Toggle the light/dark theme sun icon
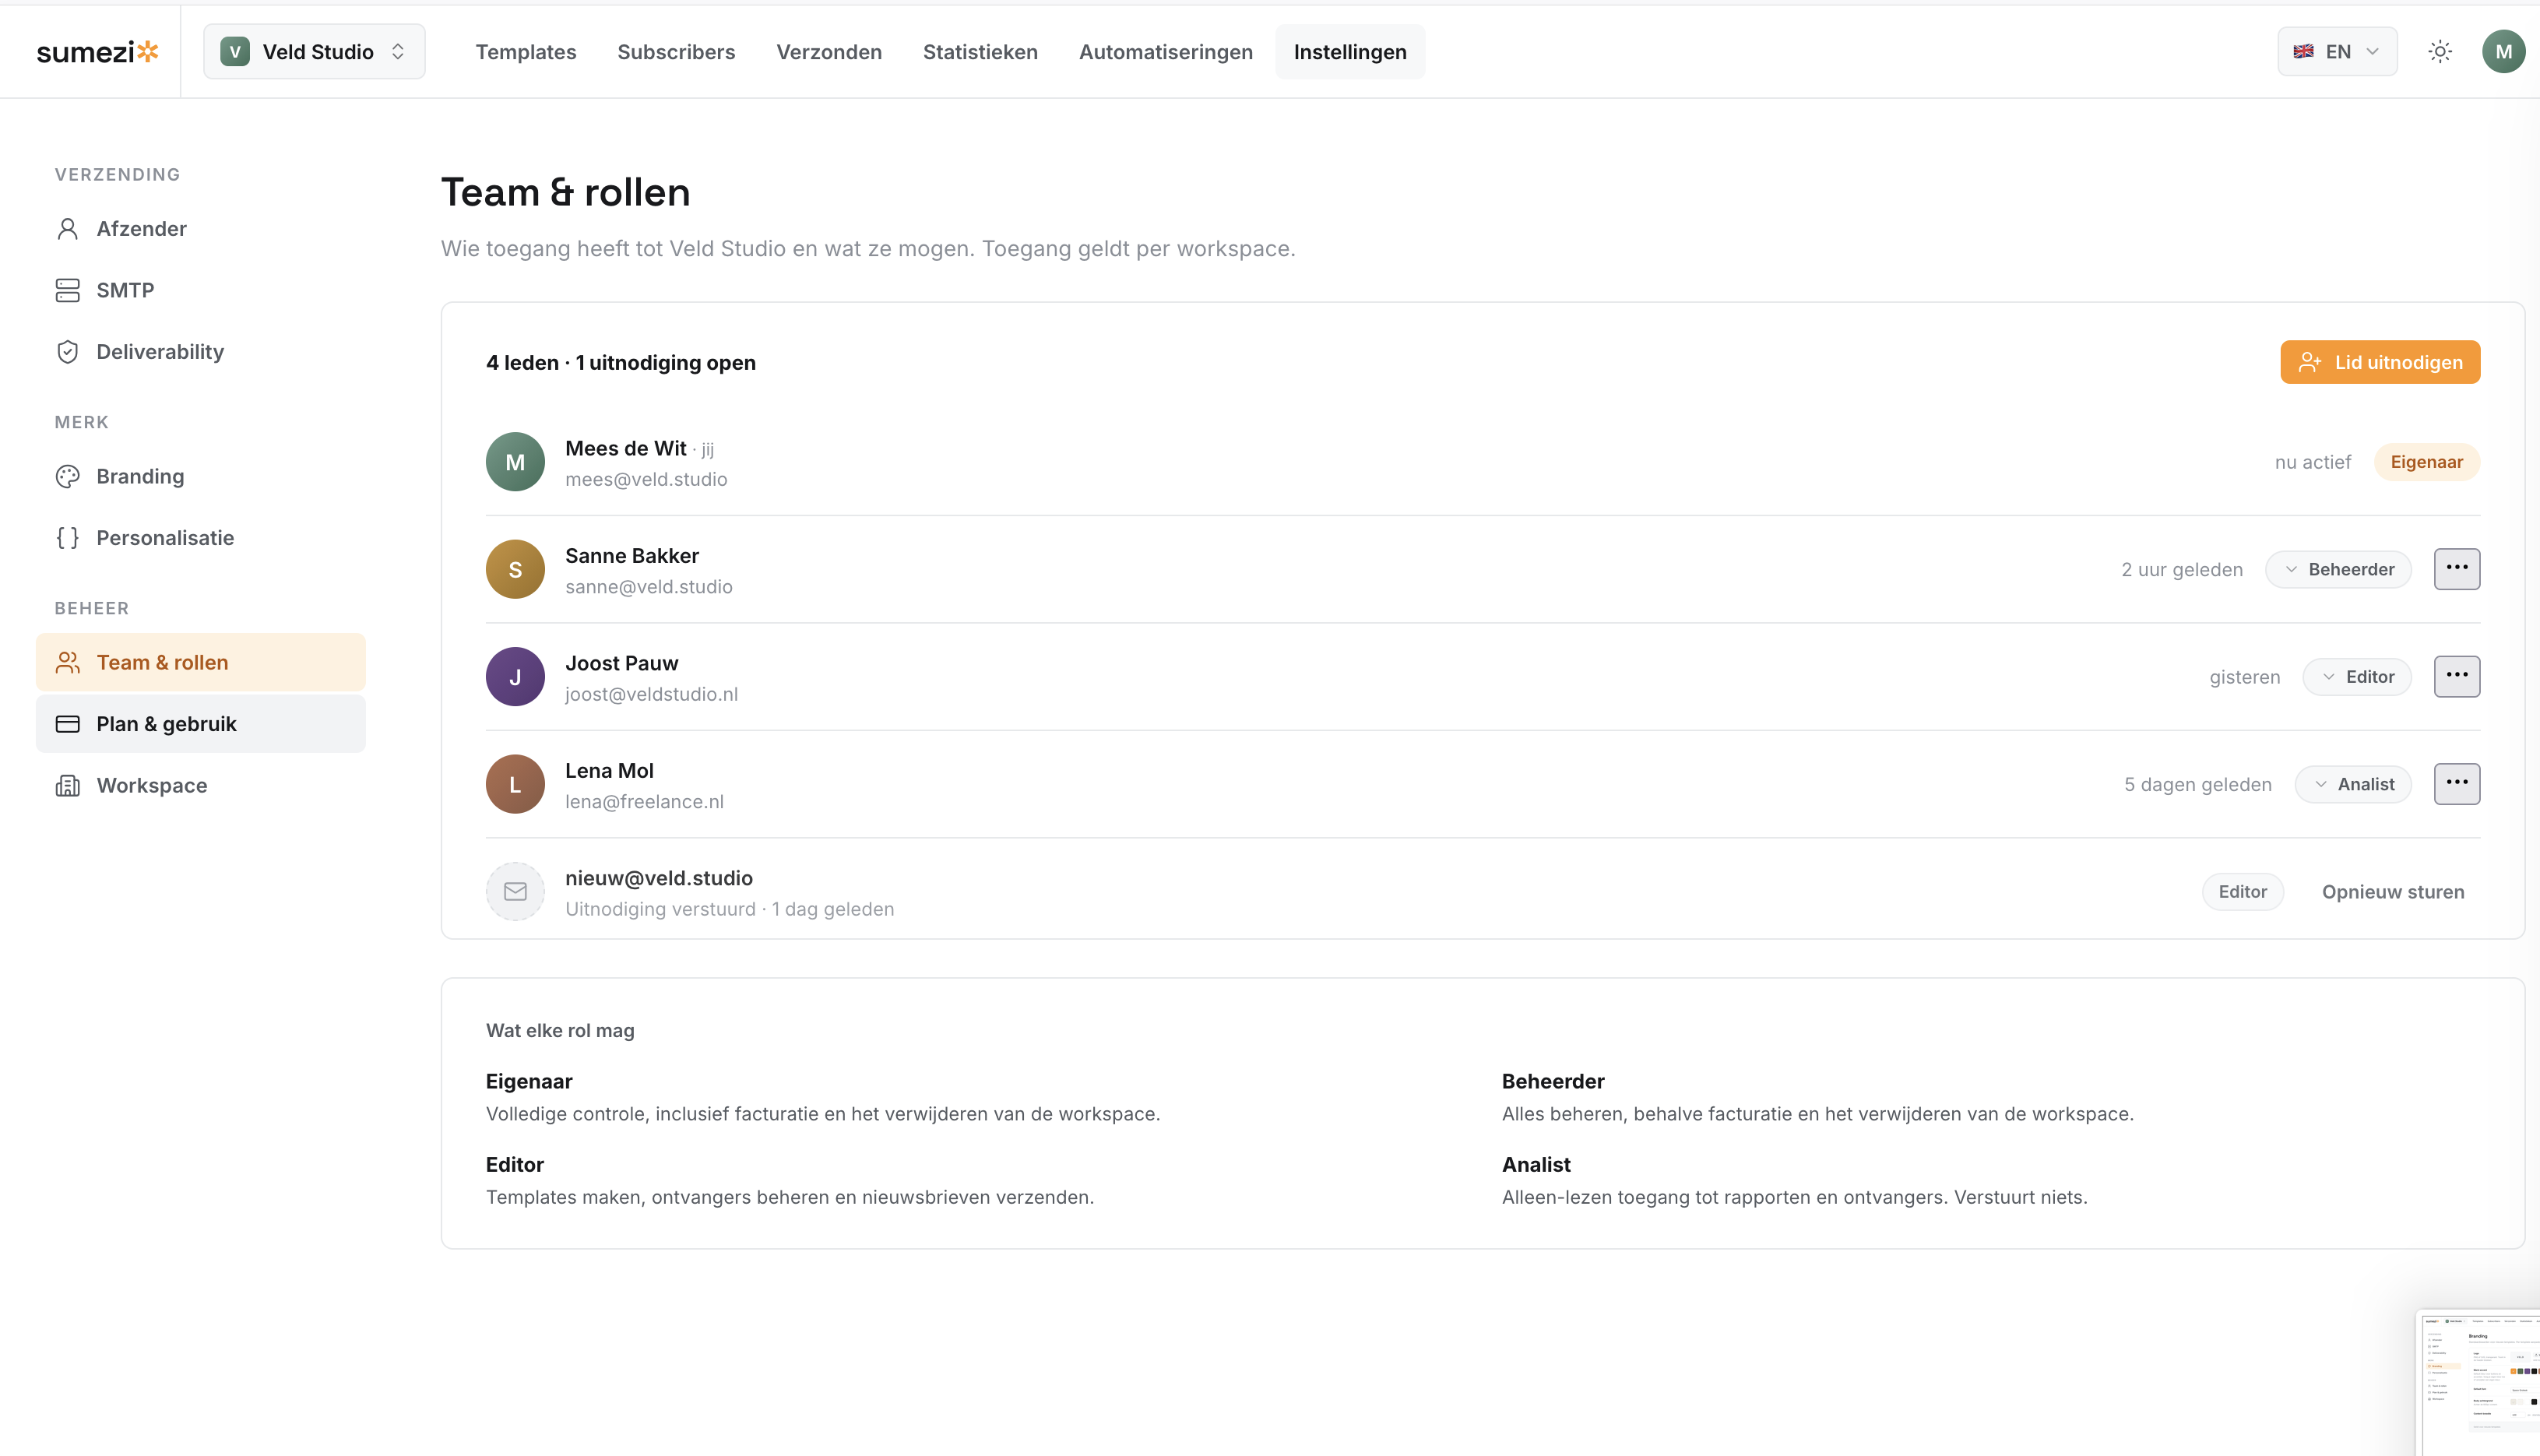 coord(2440,51)
